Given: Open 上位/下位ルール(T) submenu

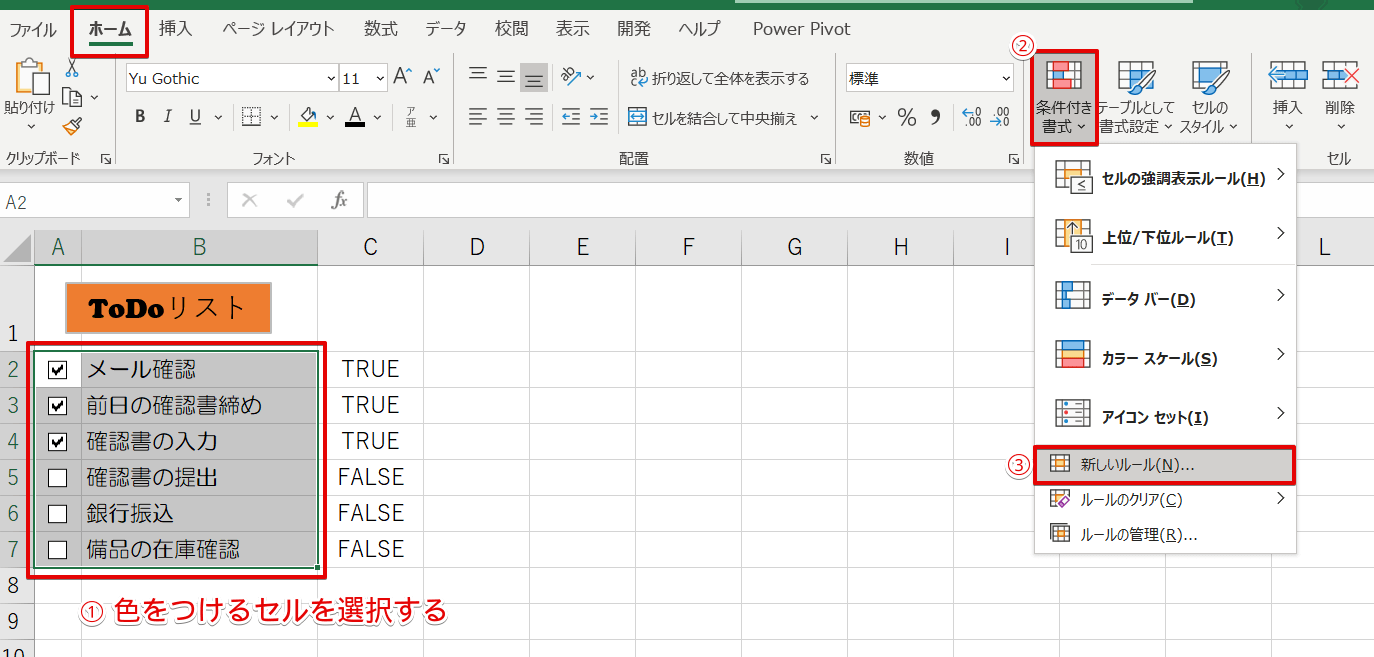Looking at the screenshot, I should (x=1165, y=237).
